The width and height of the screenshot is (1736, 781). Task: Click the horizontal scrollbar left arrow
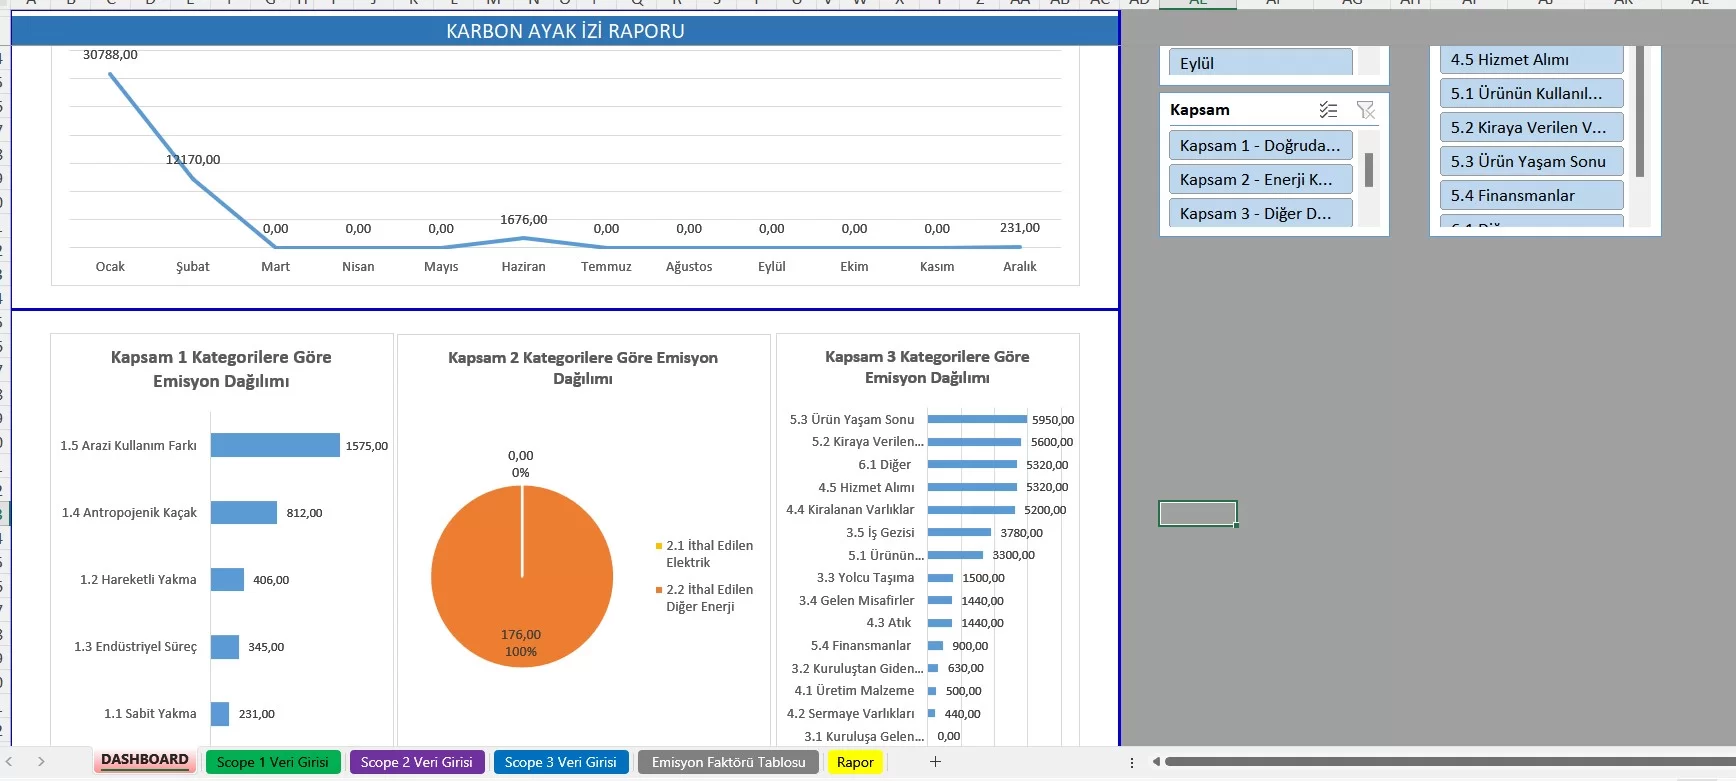tap(1156, 762)
